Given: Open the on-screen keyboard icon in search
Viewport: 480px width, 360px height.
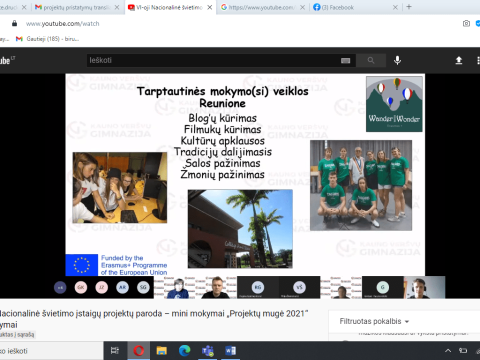Looking at the screenshot, I should (346, 61).
